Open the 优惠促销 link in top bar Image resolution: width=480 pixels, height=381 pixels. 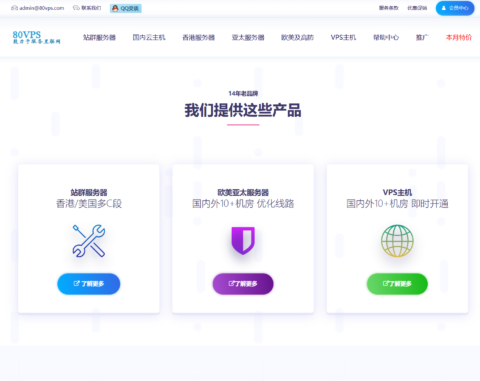[x=417, y=8]
